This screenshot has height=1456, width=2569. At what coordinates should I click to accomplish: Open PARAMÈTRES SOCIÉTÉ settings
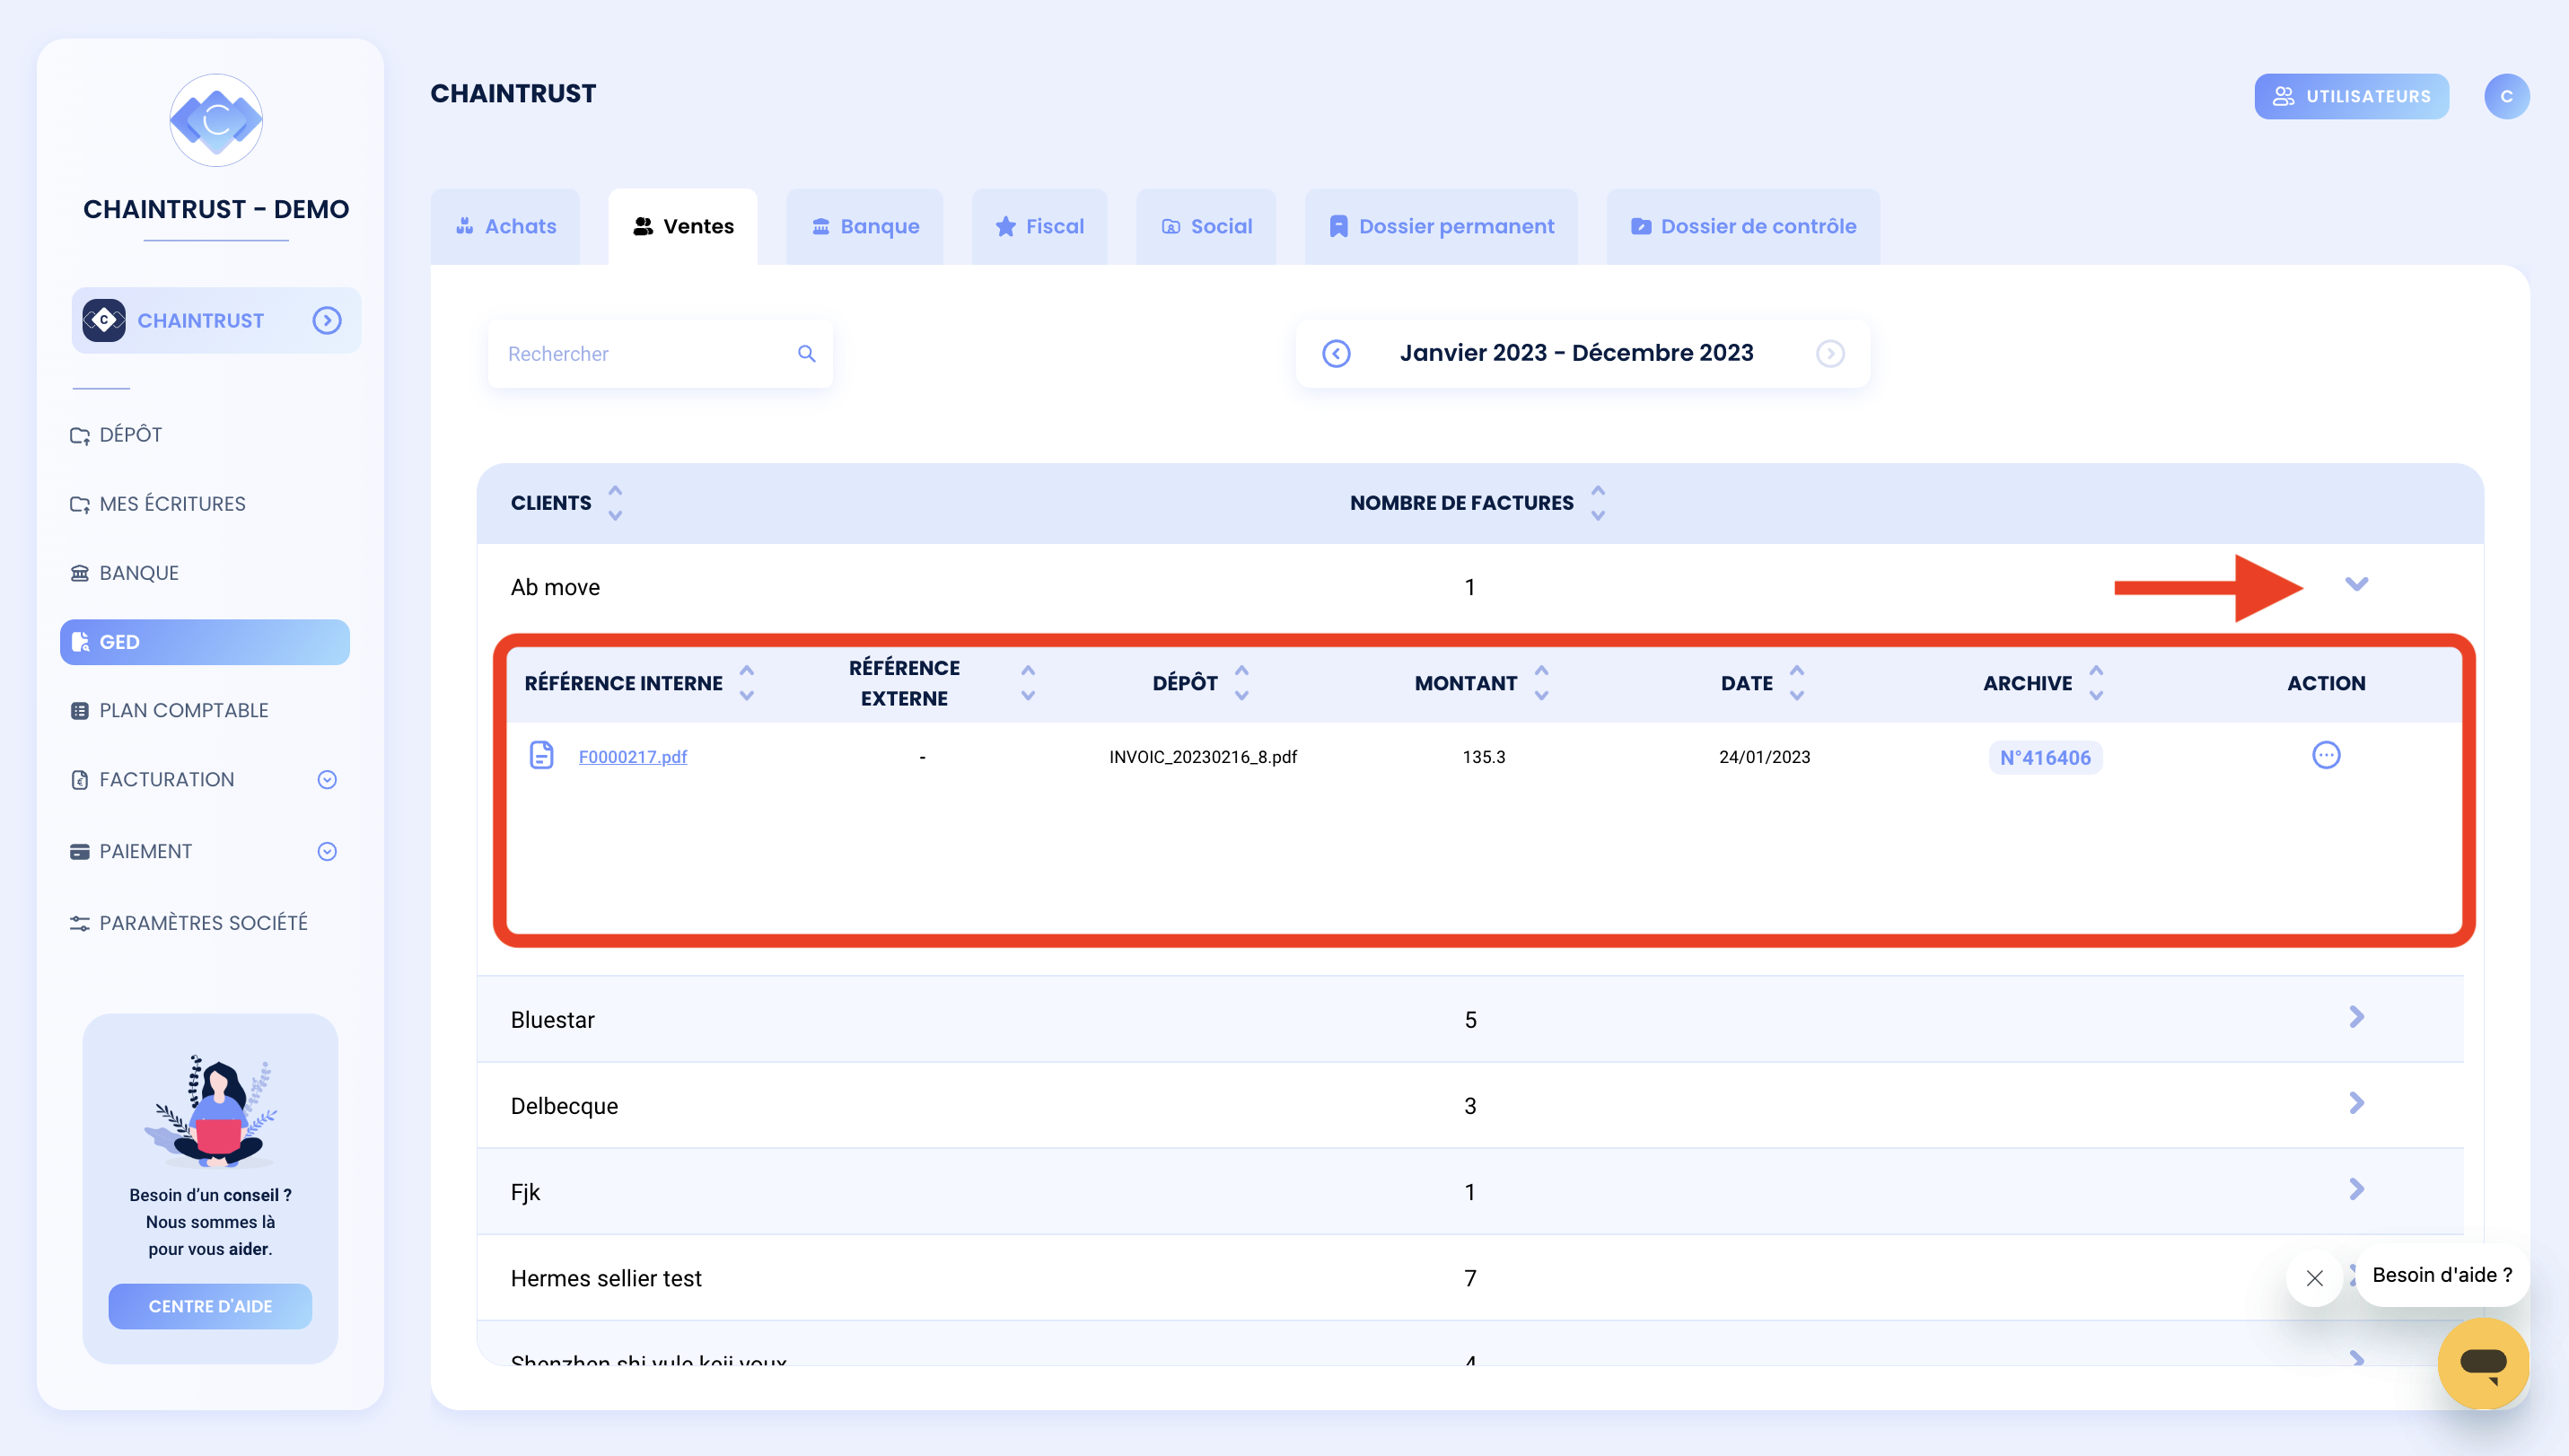pyautogui.click(x=203, y=922)
